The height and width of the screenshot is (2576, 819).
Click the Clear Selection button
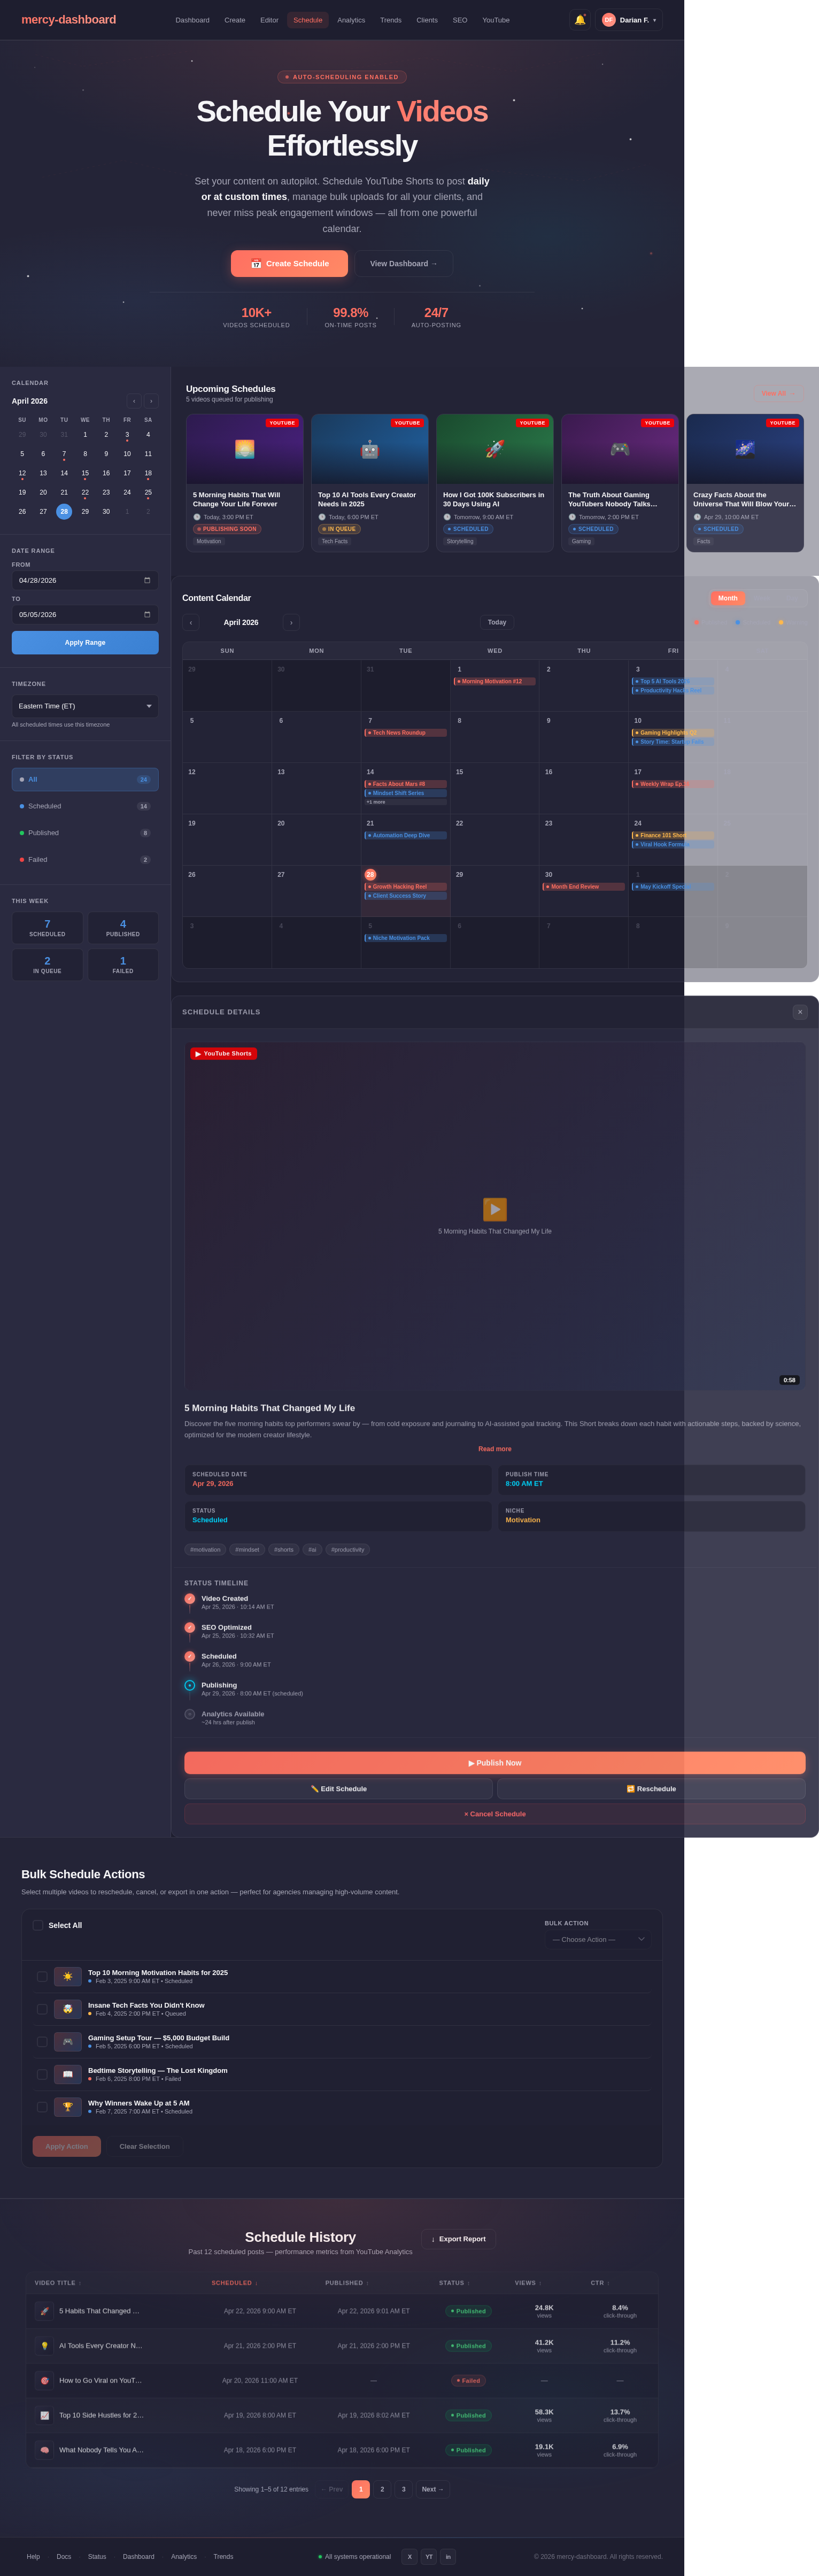click(x=145, y=2146)
